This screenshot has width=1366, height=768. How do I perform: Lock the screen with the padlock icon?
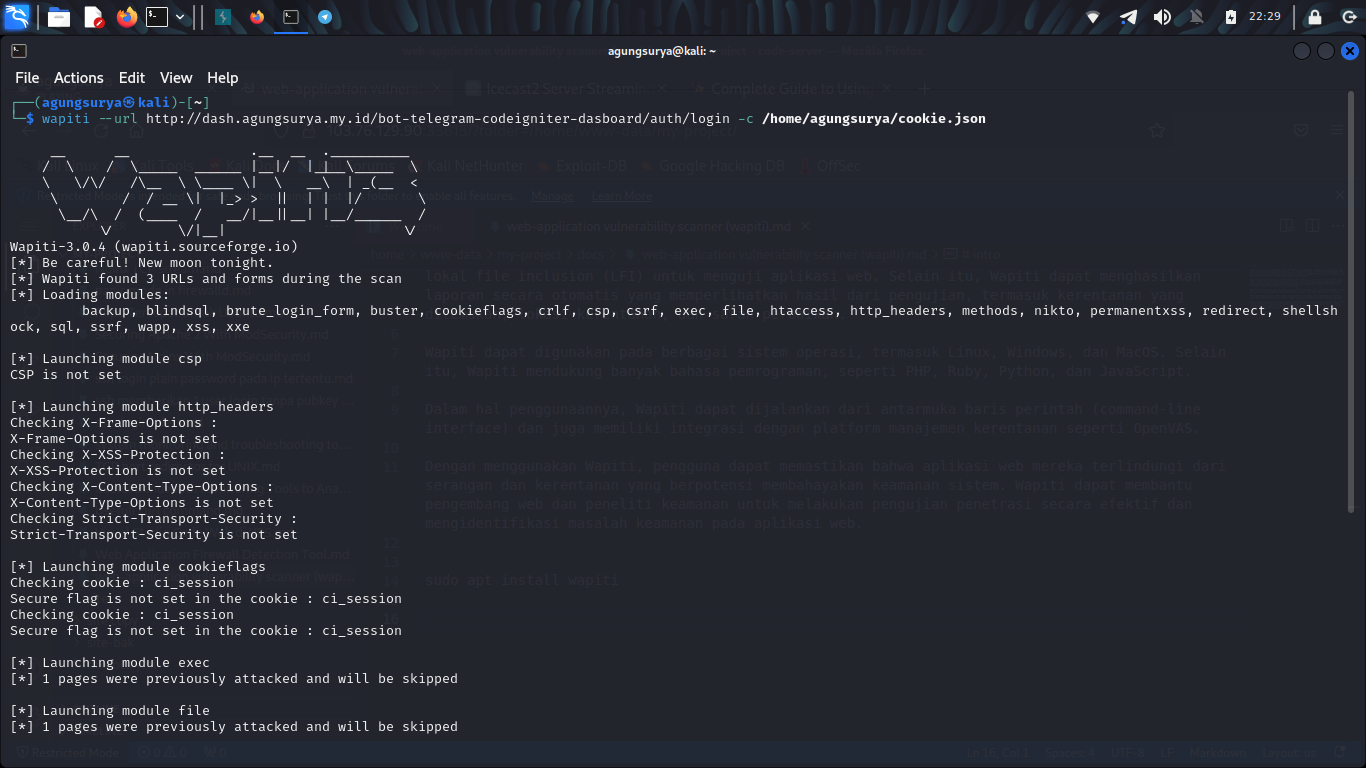(1315, 17)
